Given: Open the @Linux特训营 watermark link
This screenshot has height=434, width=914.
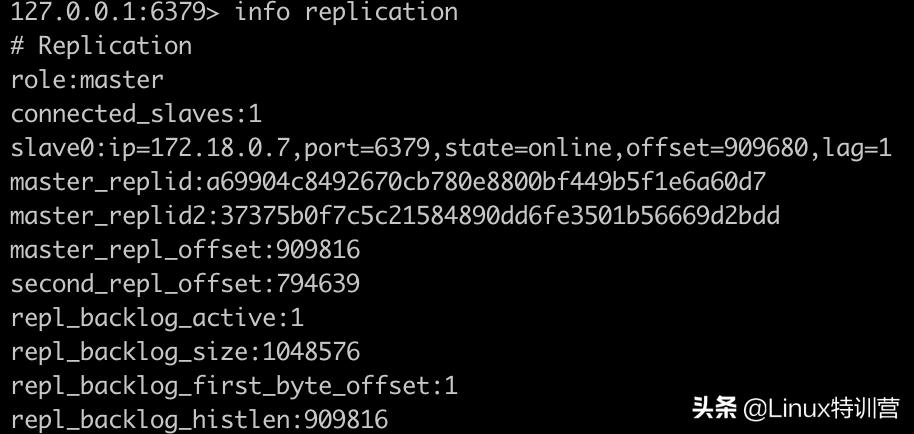Looking at the screenshot, I should pyautogui.click(x=822, y=408).
